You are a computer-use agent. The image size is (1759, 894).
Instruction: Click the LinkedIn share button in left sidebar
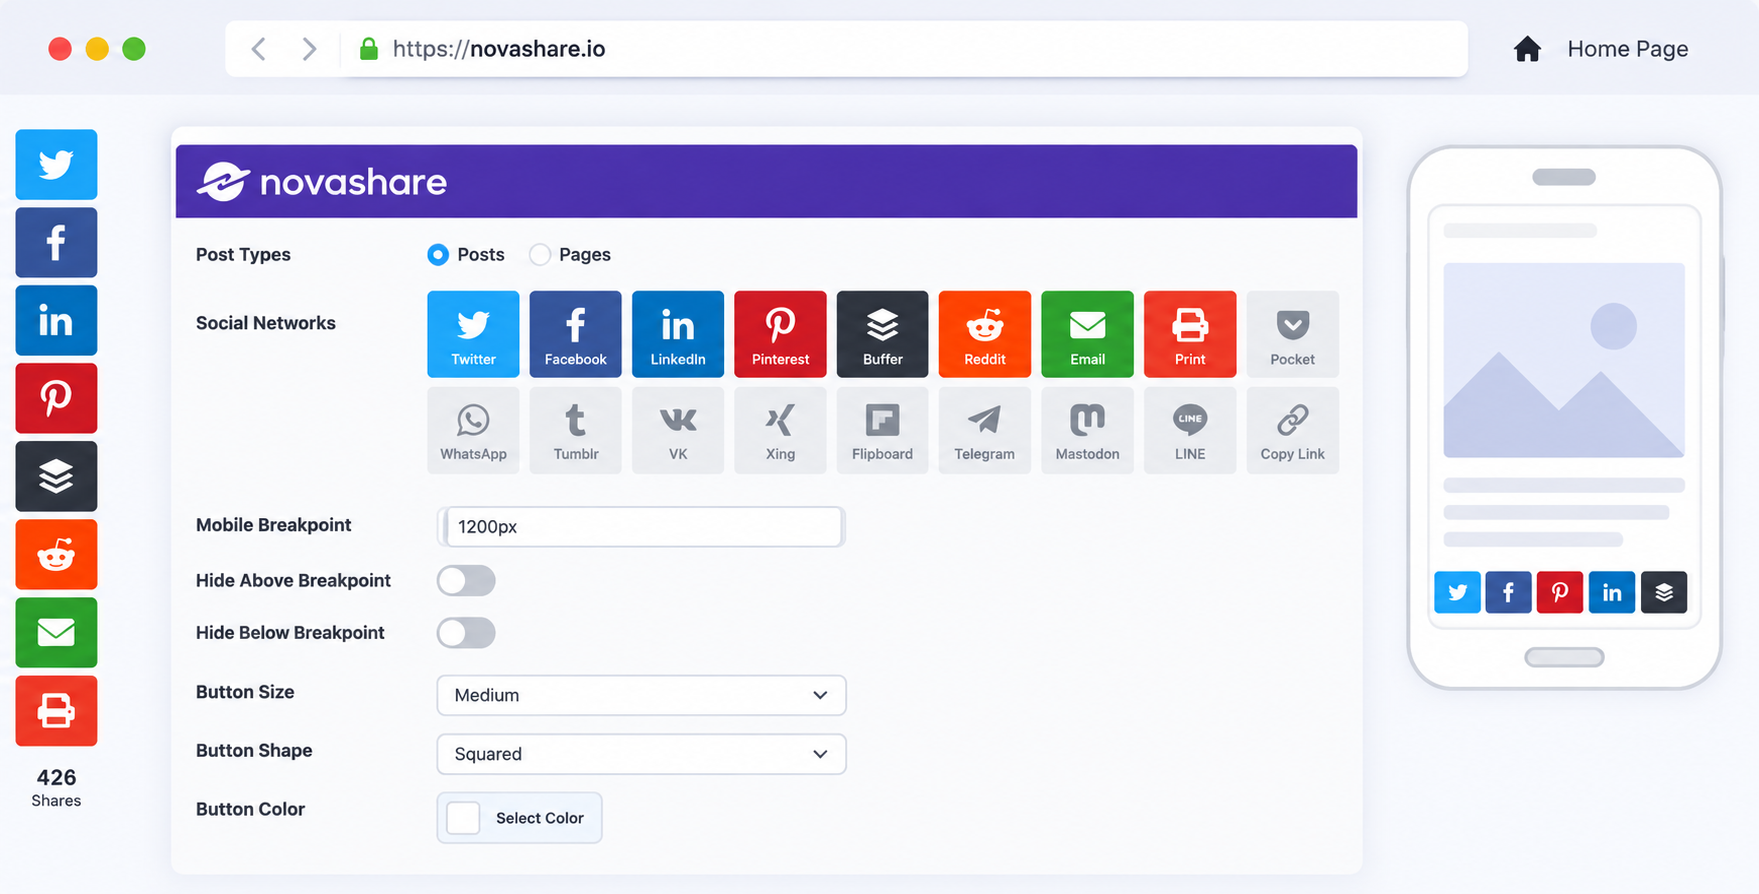point(56,320)
